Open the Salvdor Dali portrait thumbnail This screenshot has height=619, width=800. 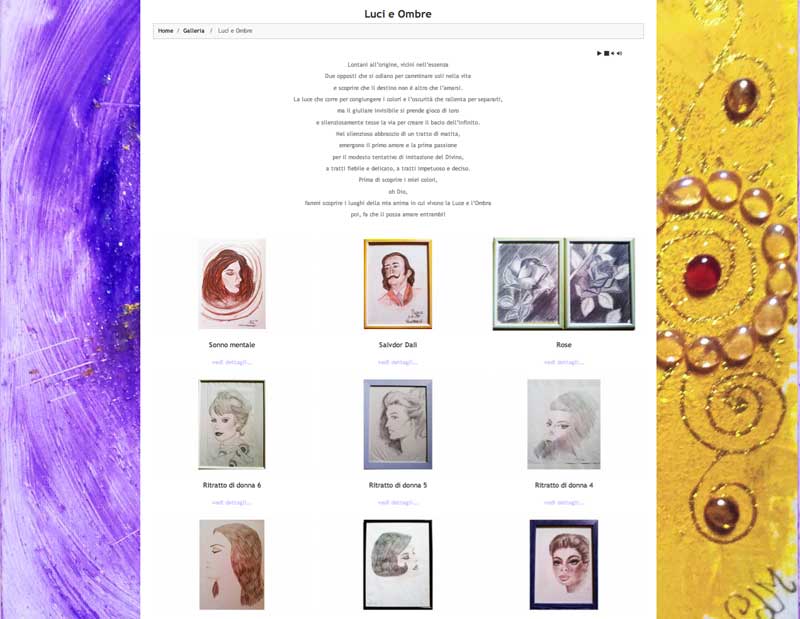point(397,284)
